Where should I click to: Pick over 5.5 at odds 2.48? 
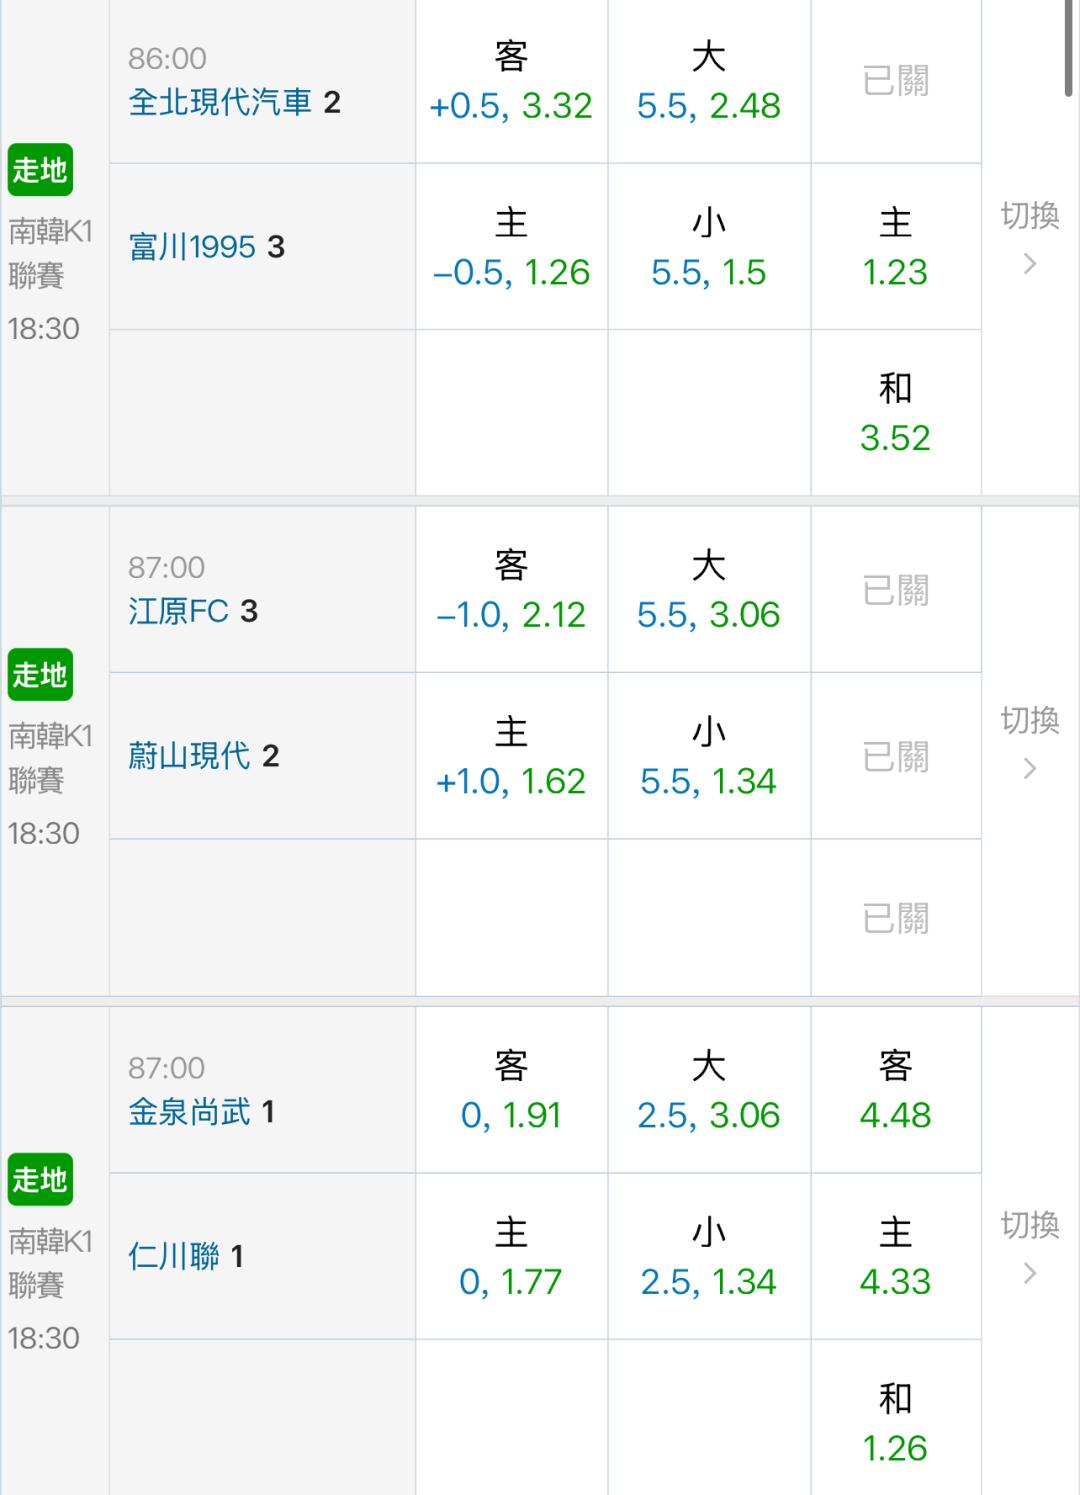pos(709,81)
